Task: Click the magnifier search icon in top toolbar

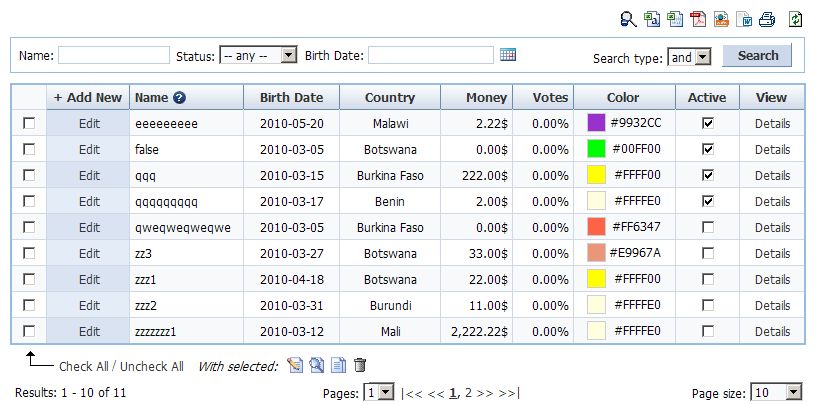Action: (x=628, y=18)
